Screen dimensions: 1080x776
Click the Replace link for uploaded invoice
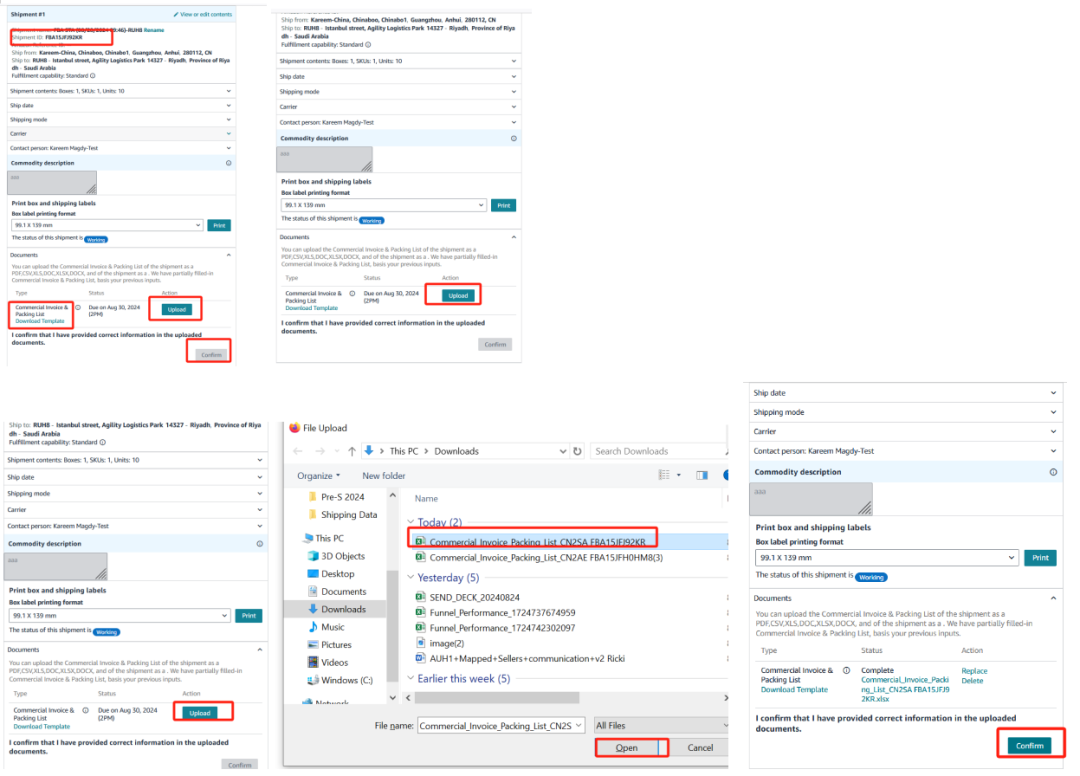tap(974, 671)
